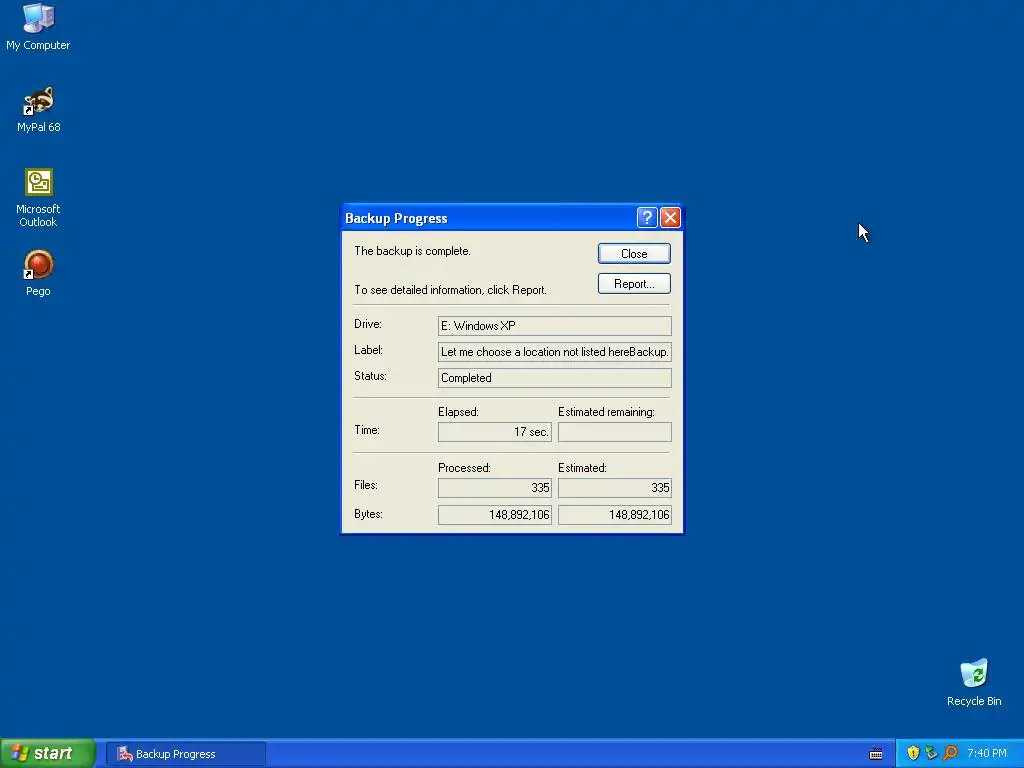Click the Processed: column label

pos(464,468)
